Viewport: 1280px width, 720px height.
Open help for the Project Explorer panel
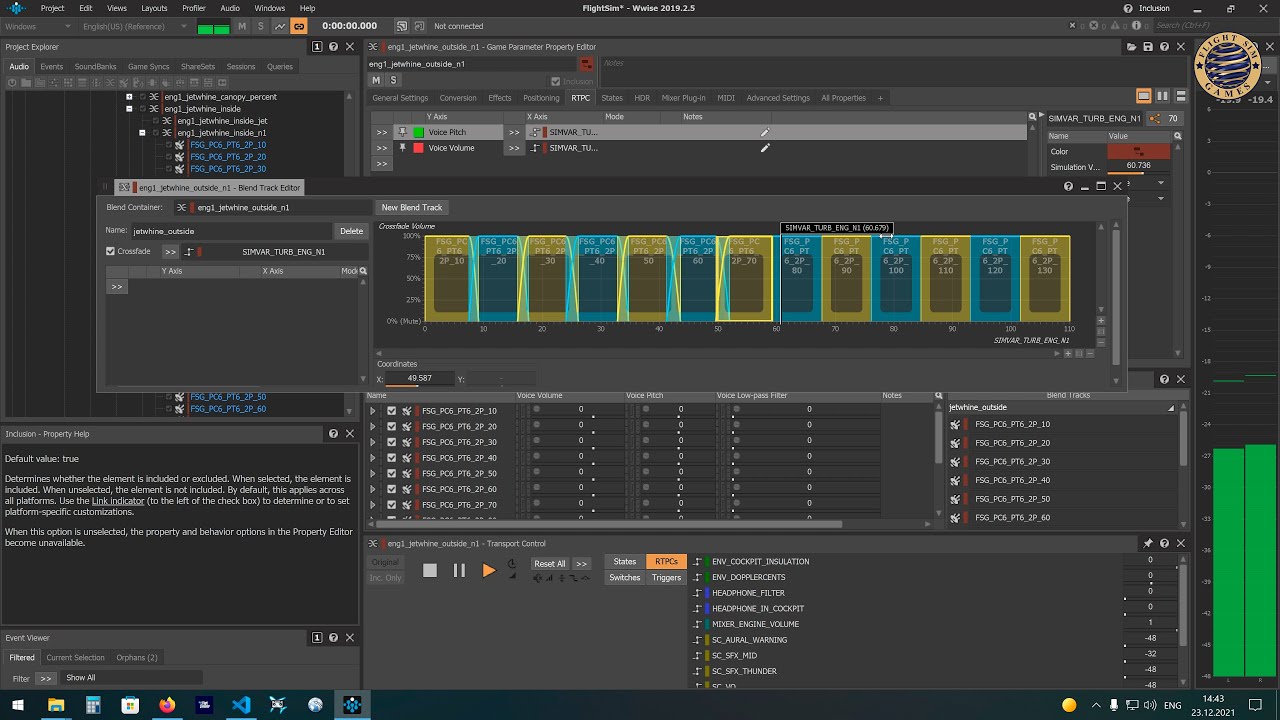333,46
